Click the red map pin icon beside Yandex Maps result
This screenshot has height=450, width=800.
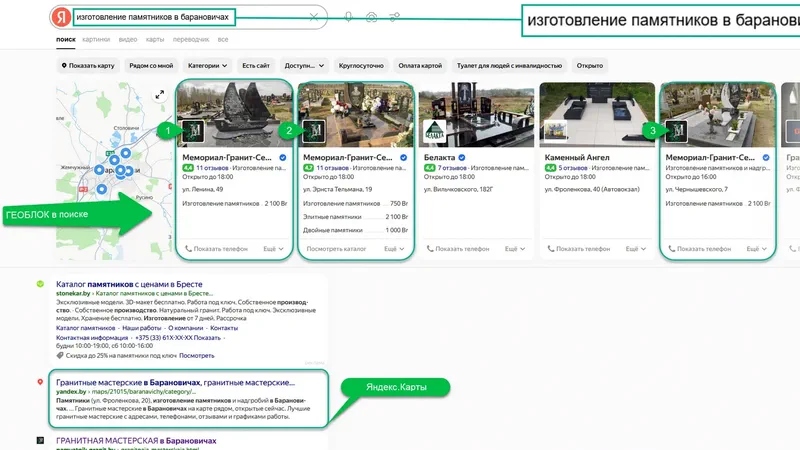[x=40, y=382]
